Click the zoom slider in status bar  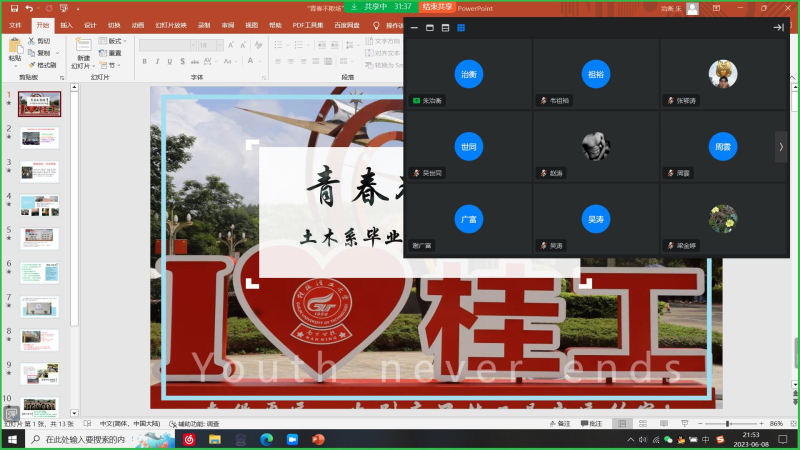(727, 424)
